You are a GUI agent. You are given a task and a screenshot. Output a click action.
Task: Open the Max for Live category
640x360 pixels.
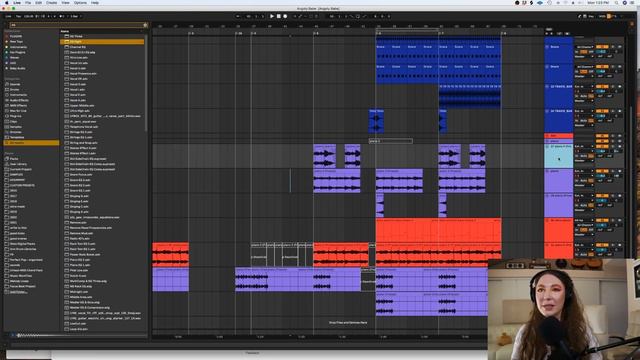coord(18,111)
